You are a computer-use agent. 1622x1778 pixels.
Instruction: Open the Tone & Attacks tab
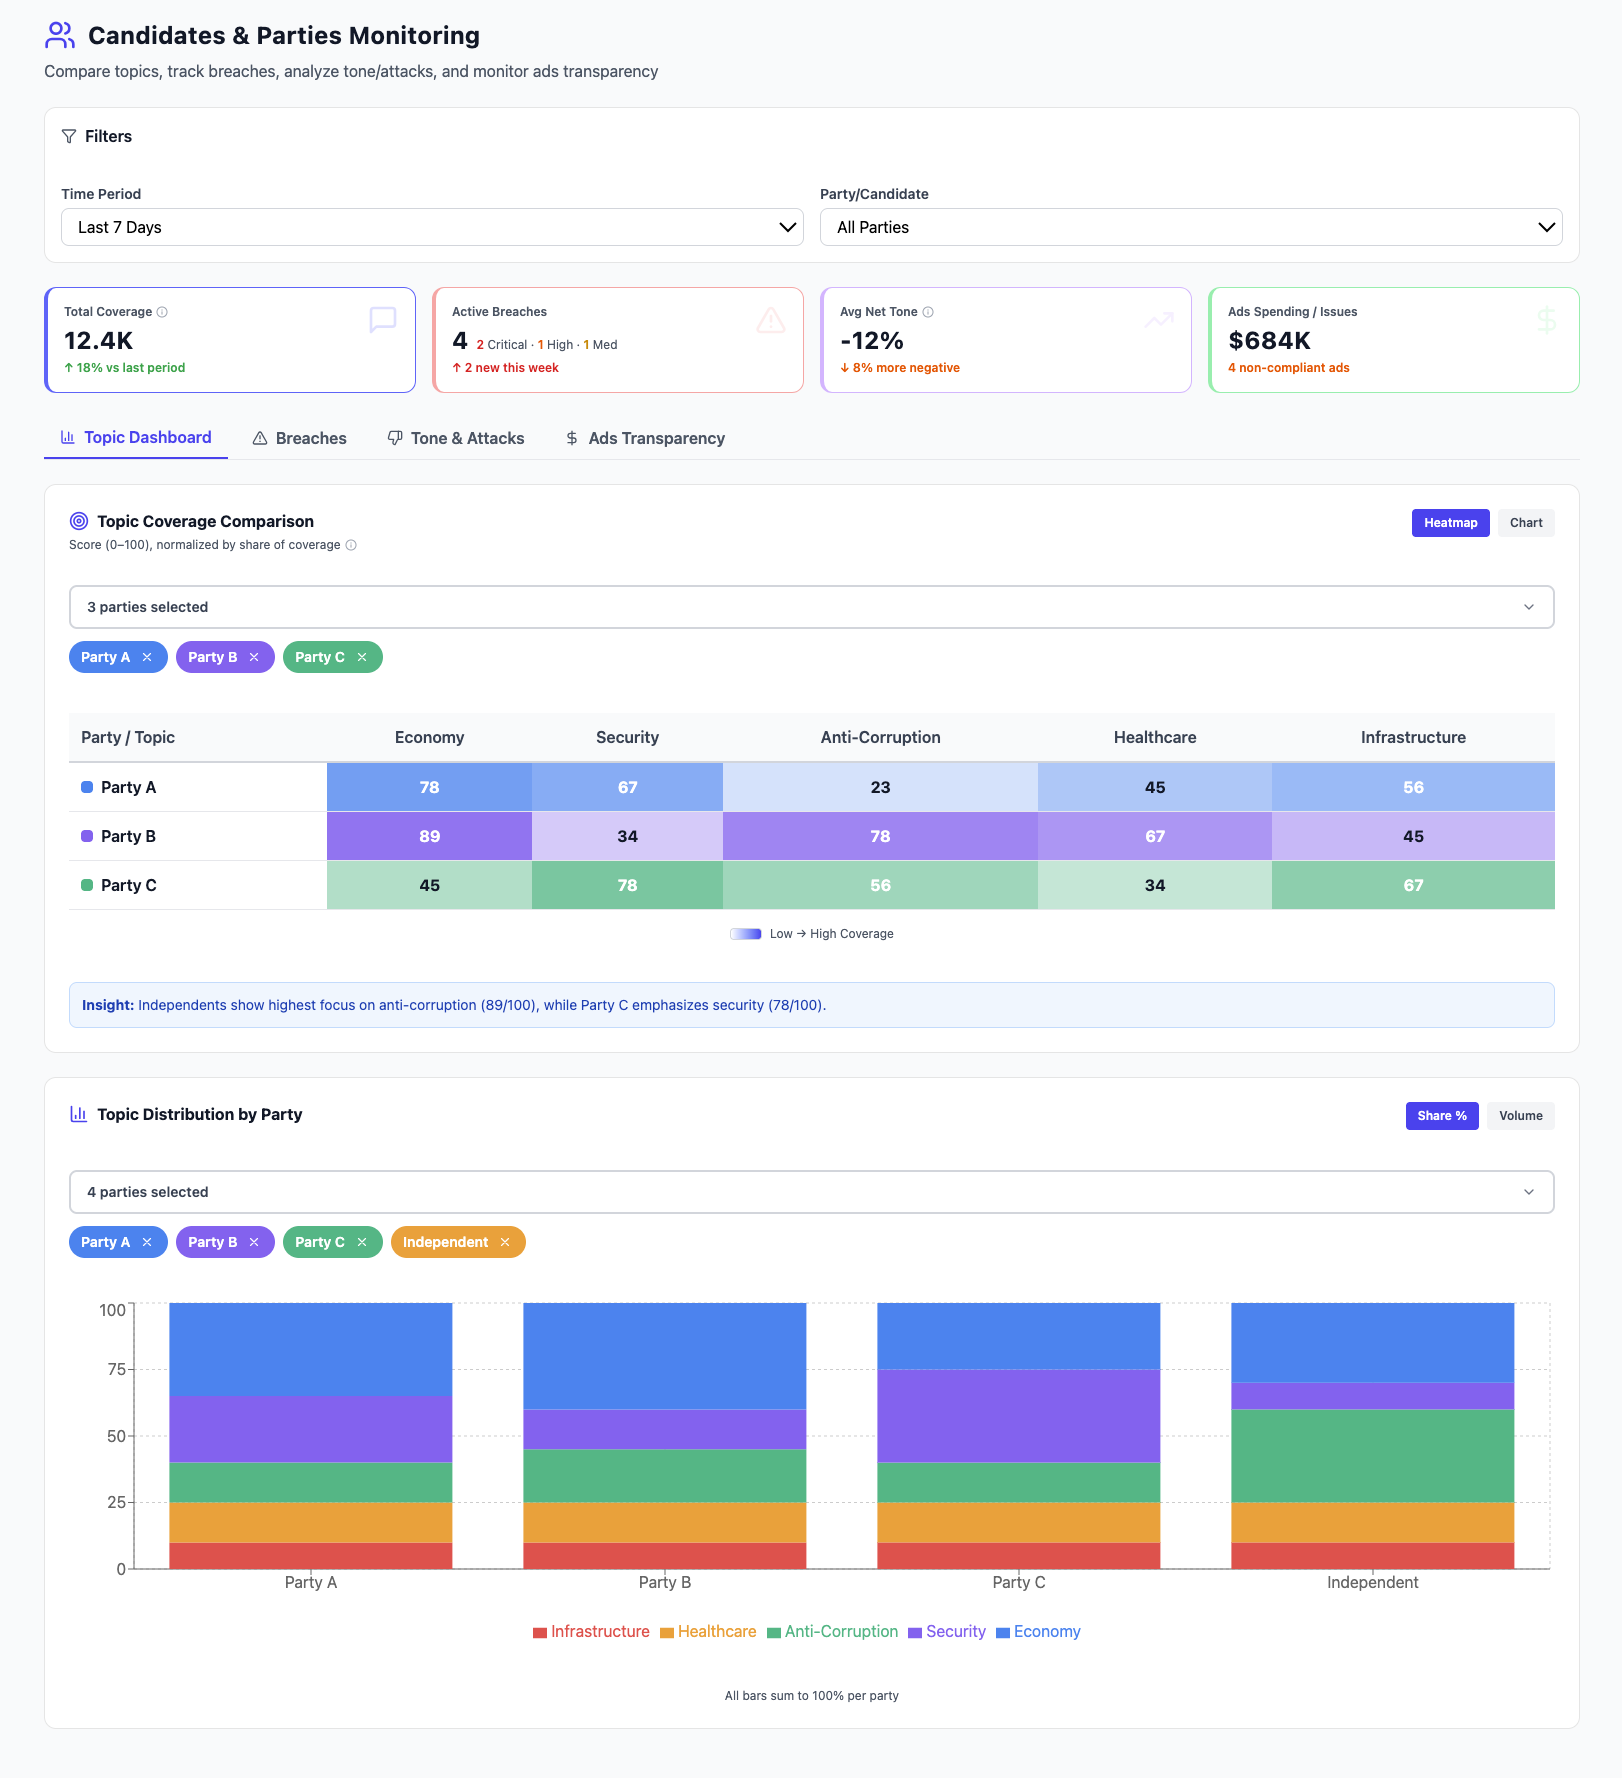456,438
